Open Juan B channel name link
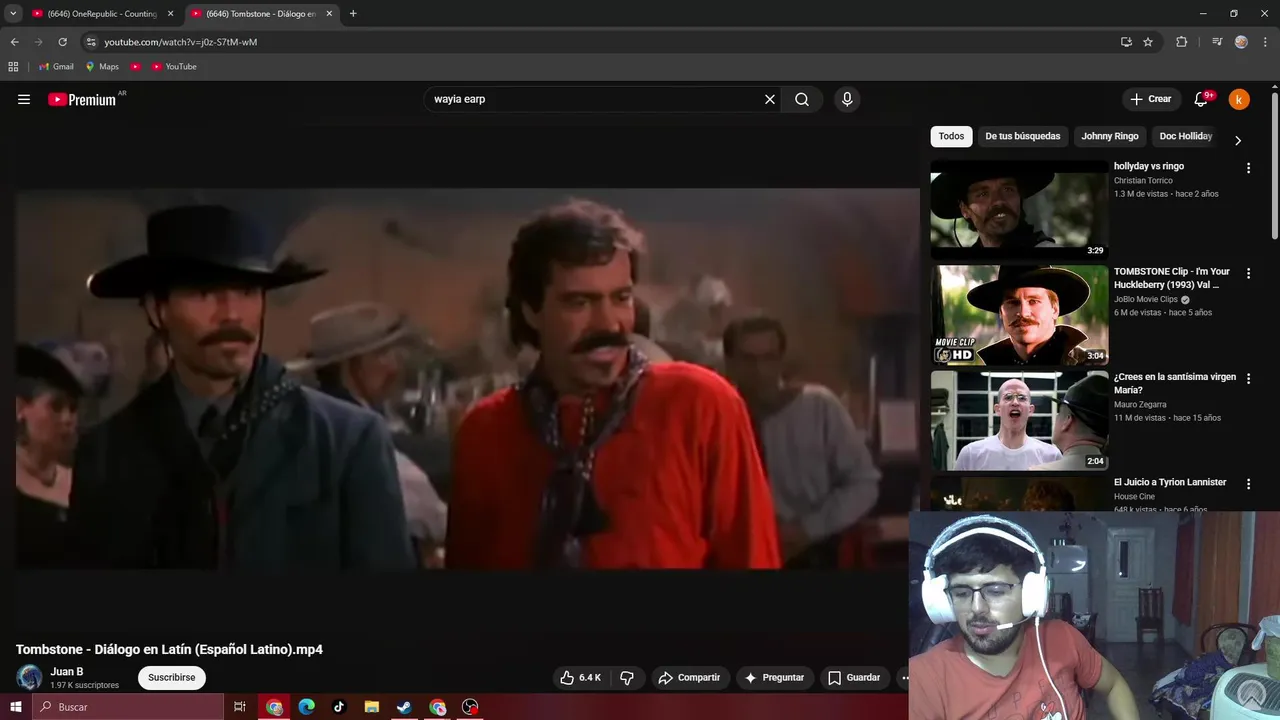 pyautogui.click(x=67, y=671)
